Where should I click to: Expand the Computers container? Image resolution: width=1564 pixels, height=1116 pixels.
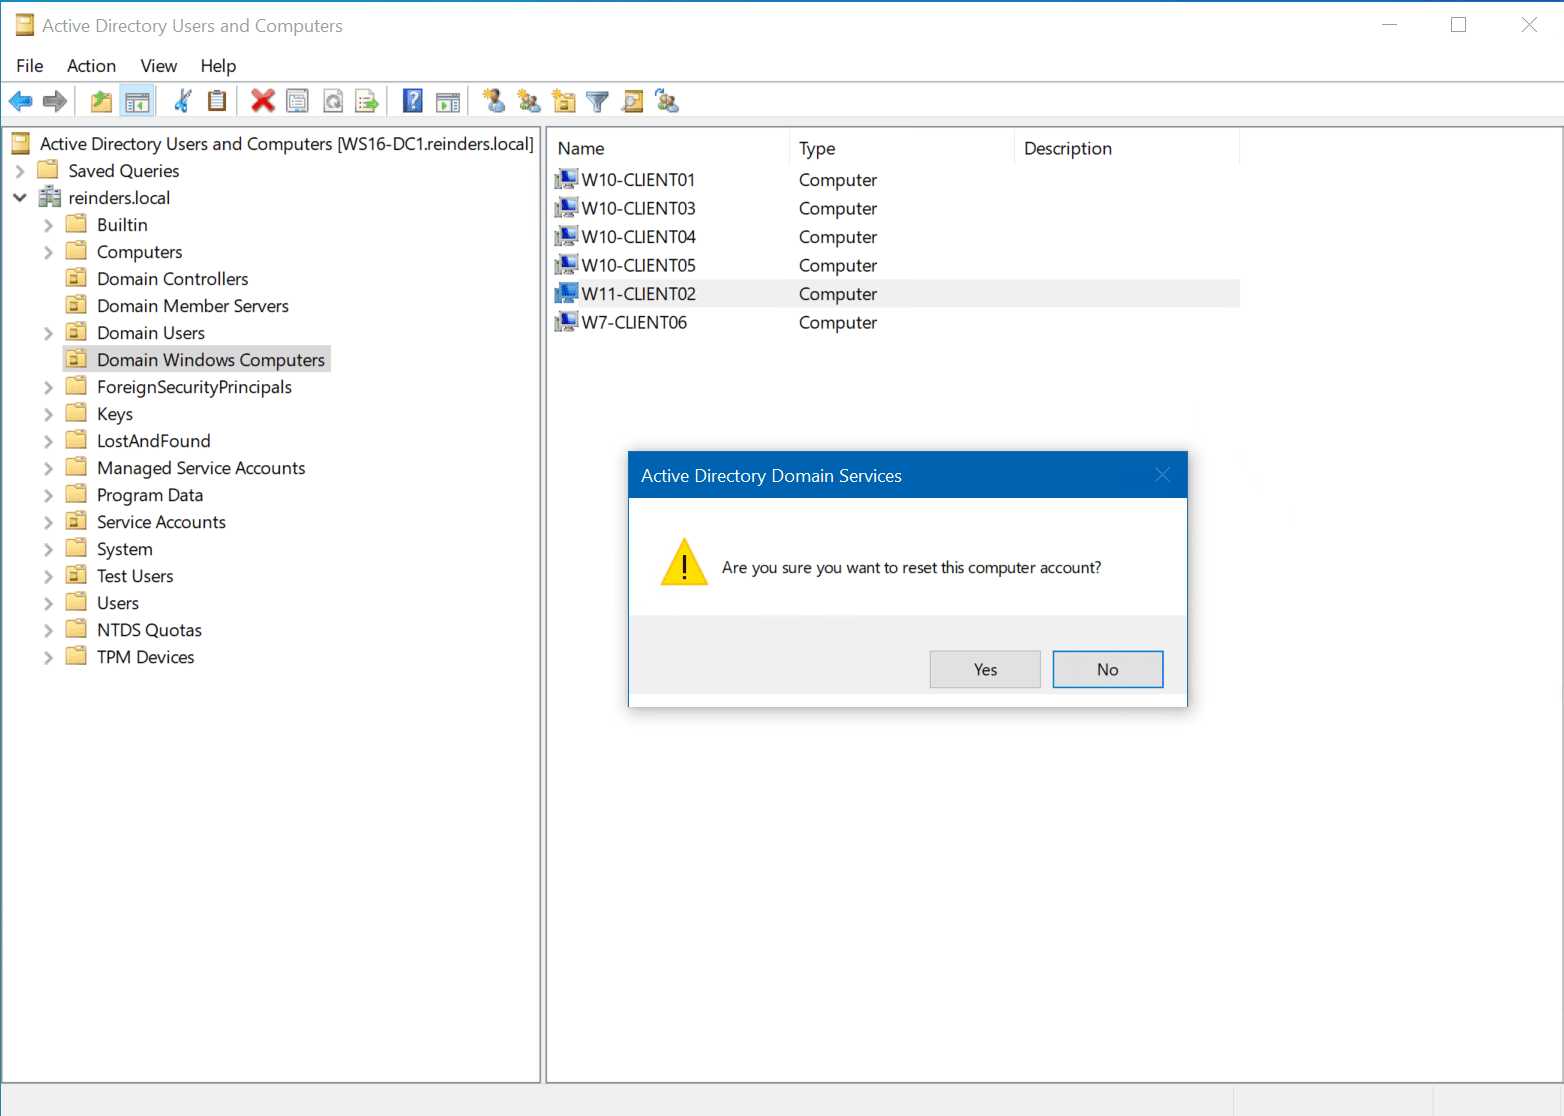click(48, 251)
